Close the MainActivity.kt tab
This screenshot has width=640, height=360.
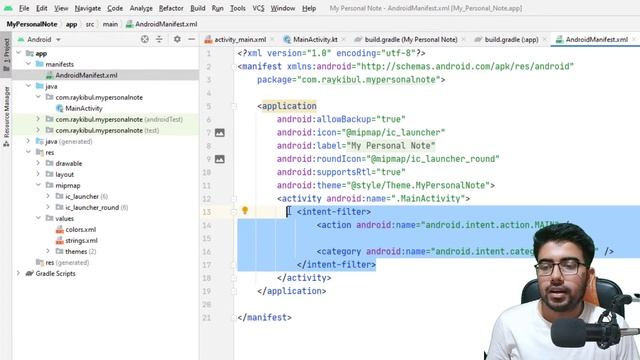(x=344, y=40)
